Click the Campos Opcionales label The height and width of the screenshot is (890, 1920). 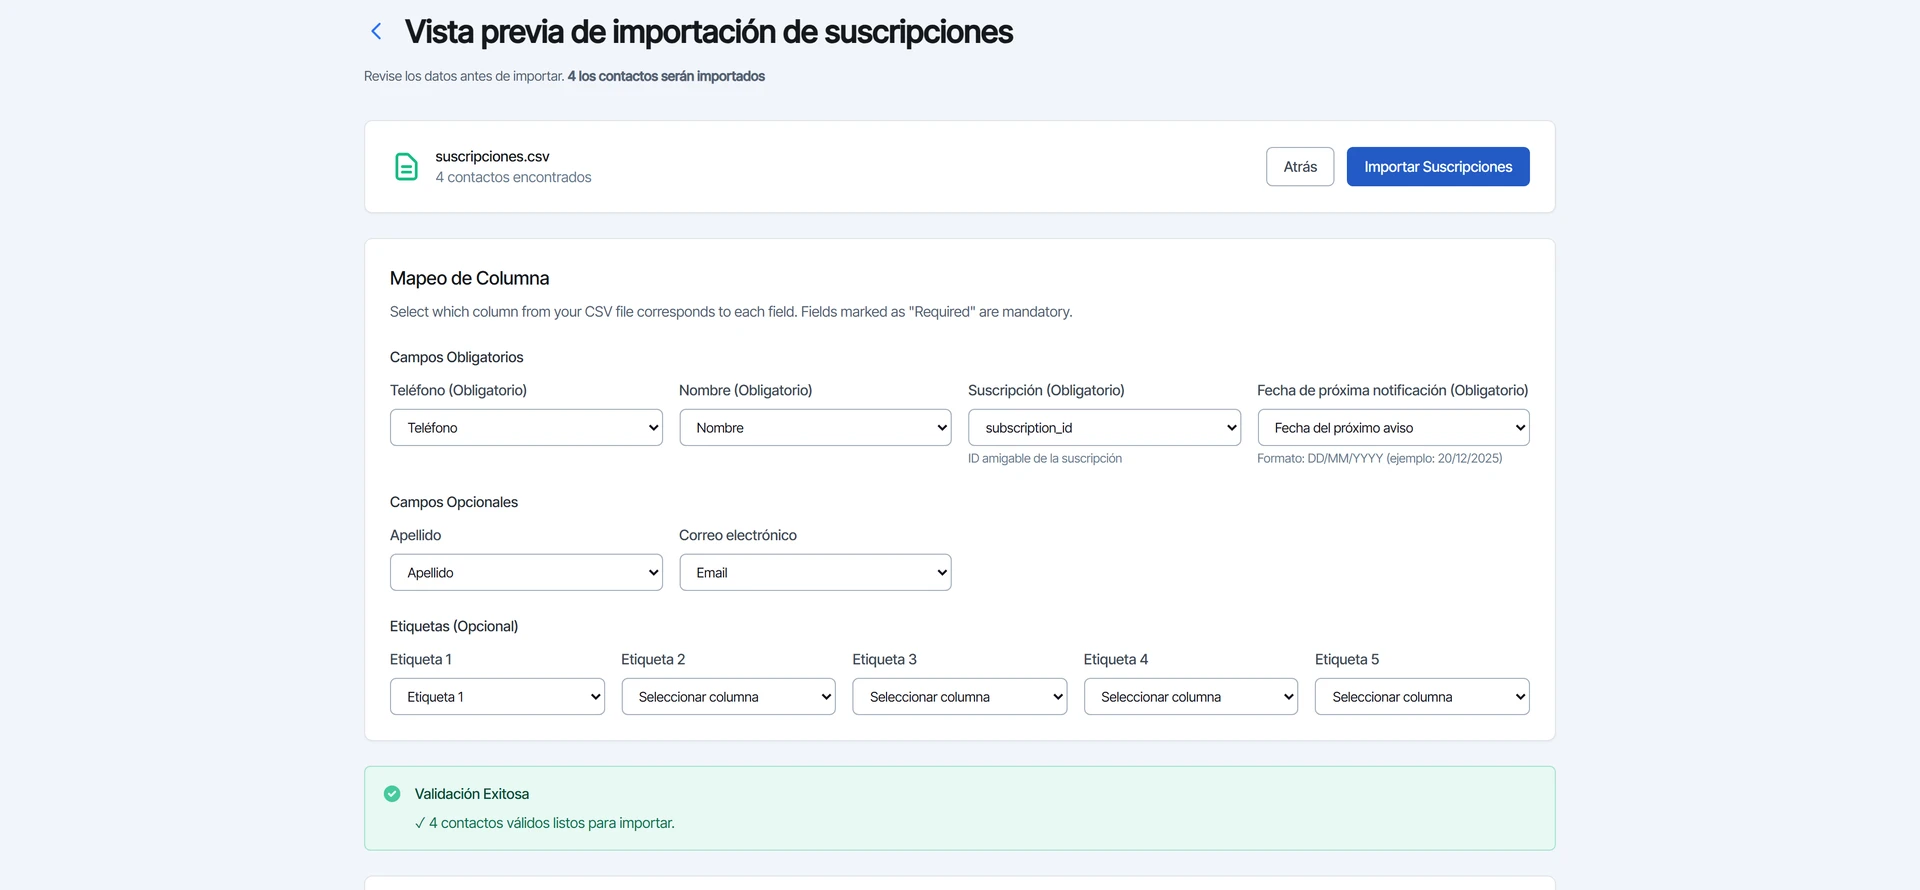click(x=454, y=502)
